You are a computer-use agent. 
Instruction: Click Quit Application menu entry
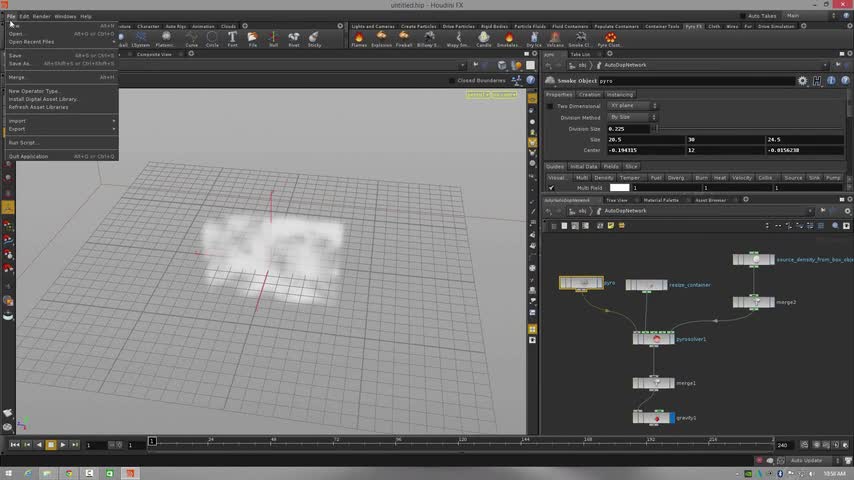28,156
